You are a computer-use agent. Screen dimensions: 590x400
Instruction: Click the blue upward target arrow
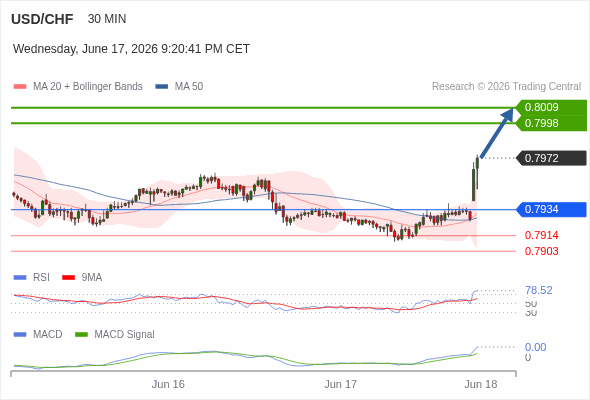click(x=497, y=133)
